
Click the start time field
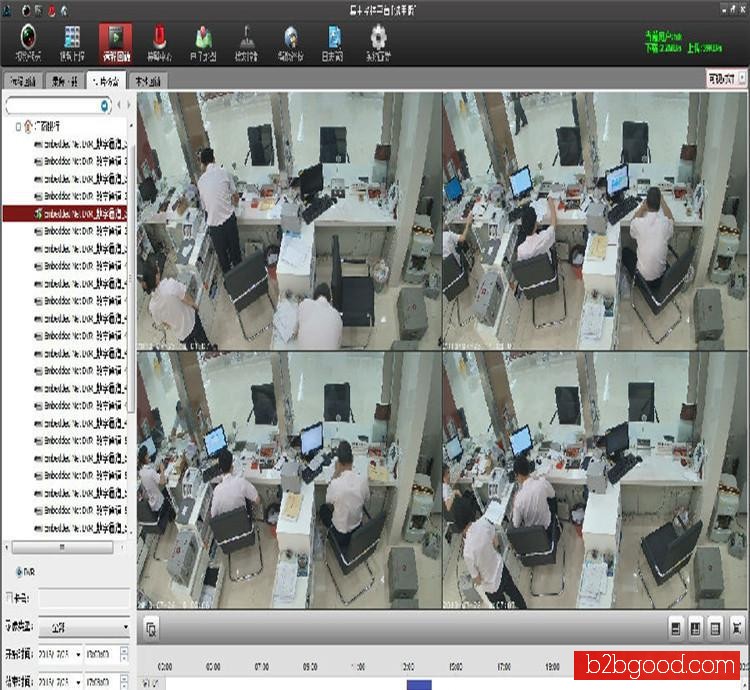pos(102,655)
